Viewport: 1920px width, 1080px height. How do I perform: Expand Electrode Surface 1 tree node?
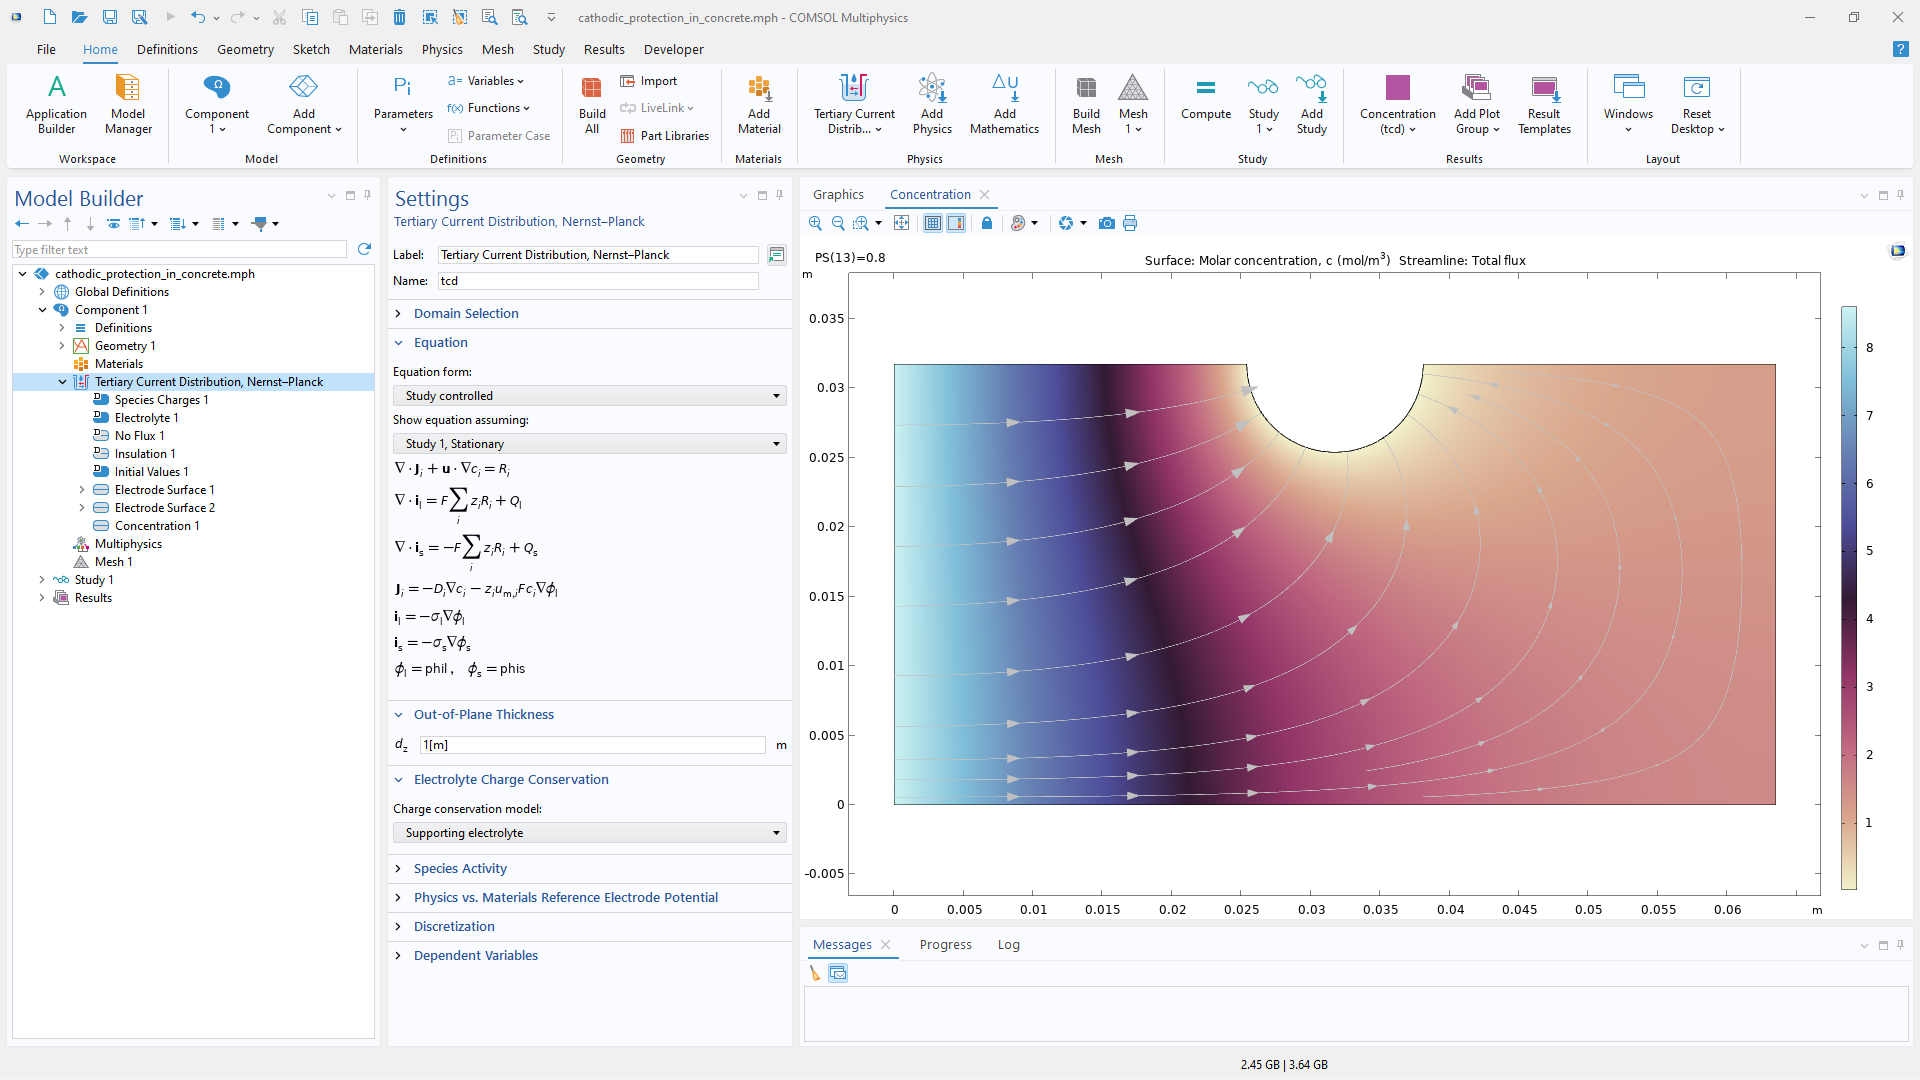pos(82,490)
